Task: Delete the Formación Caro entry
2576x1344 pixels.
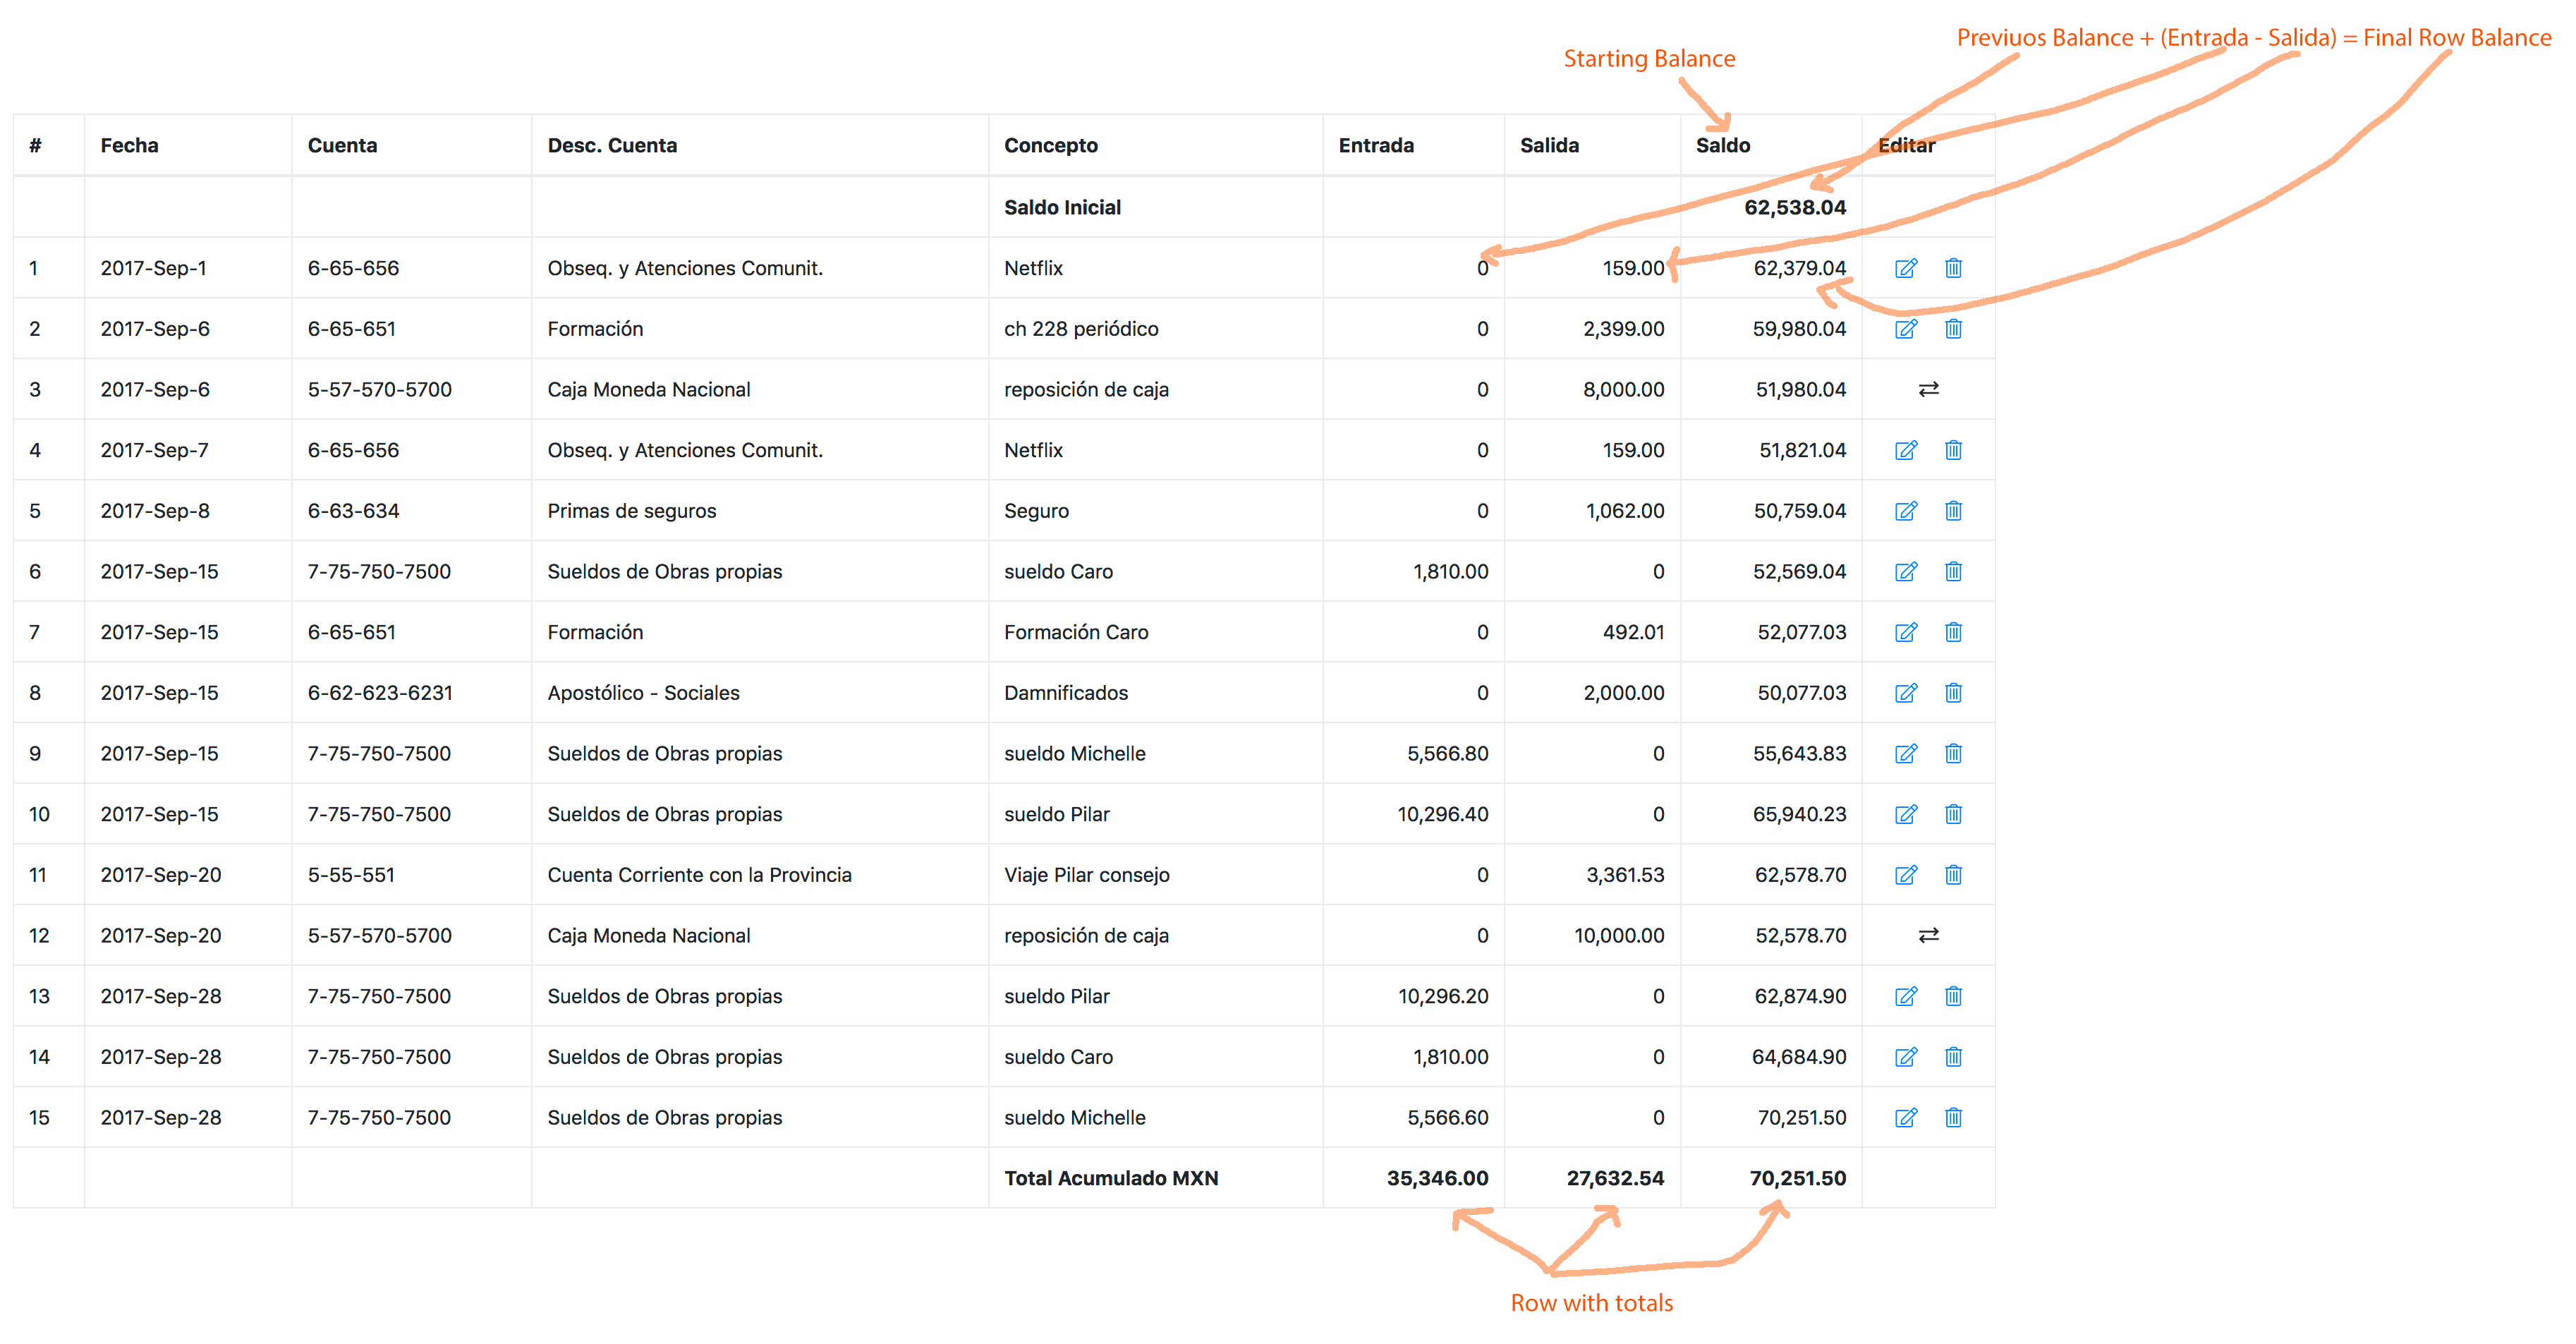Action: (x=1953, y=632)
